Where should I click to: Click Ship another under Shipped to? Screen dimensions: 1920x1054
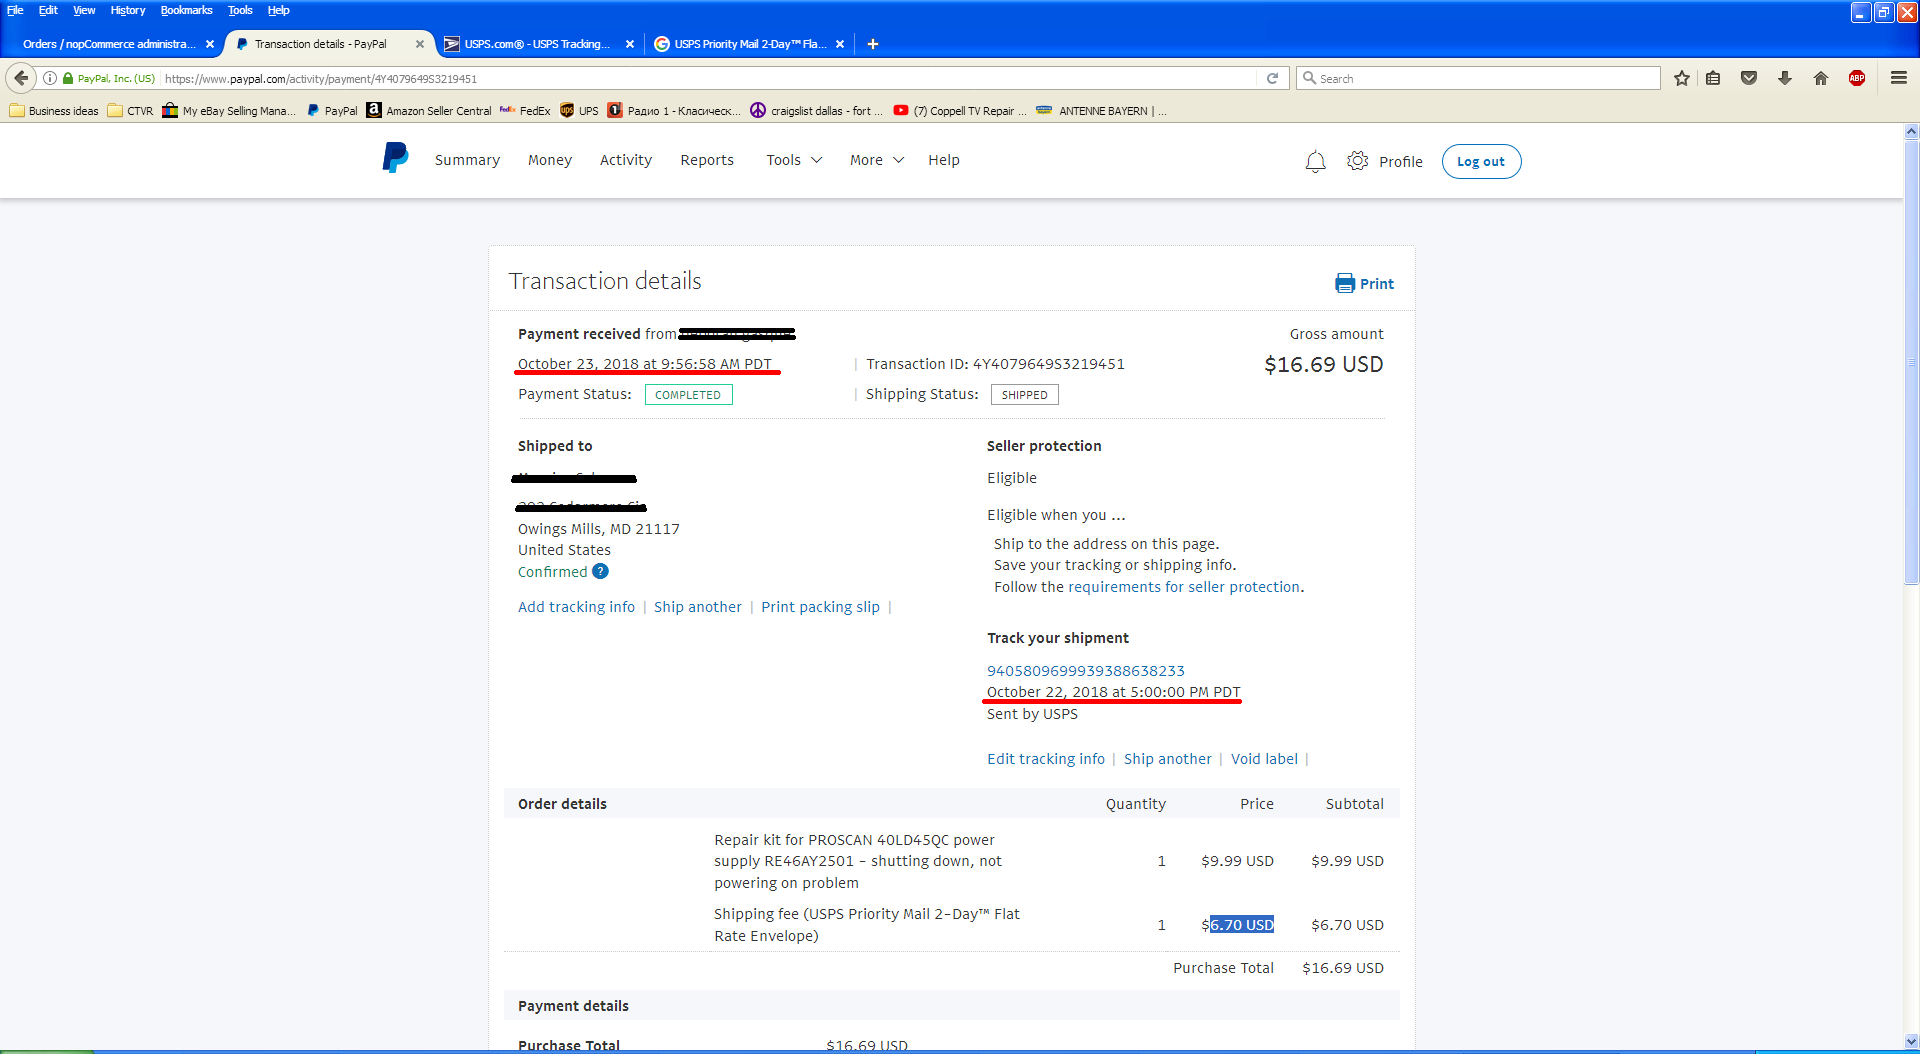pos(698,607)
